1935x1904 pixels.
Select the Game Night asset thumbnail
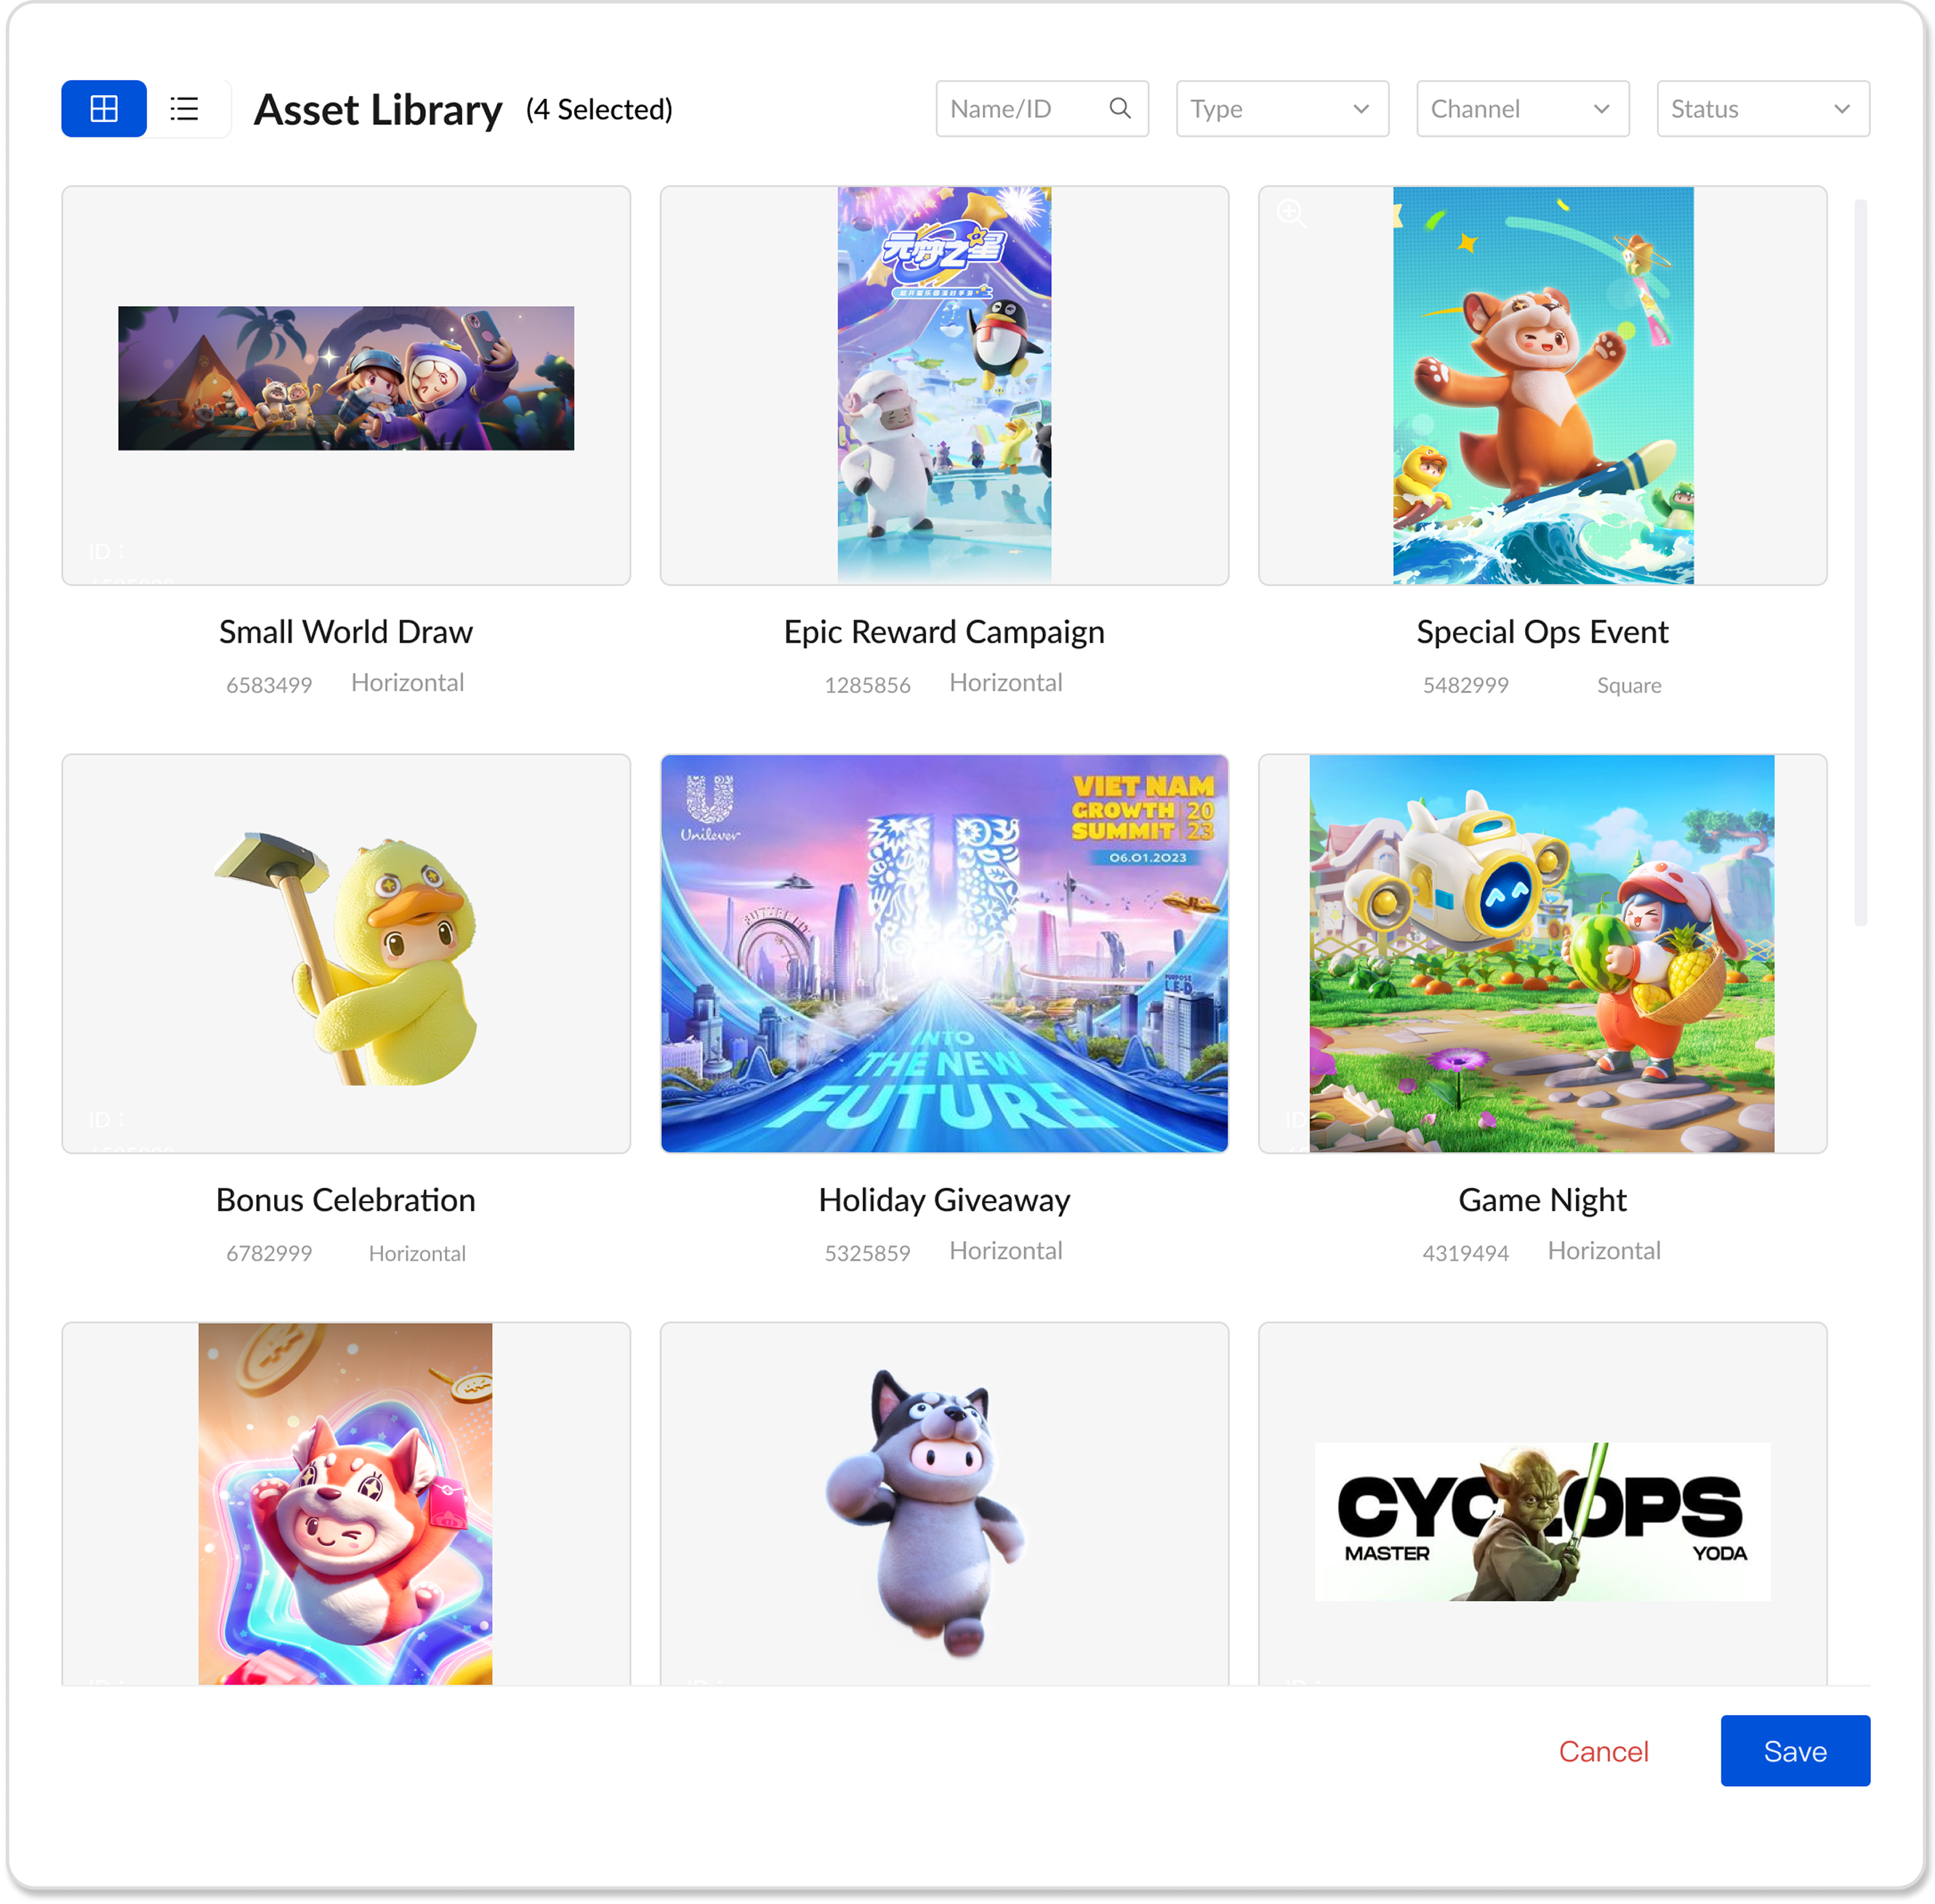[x=1542, y=952]
